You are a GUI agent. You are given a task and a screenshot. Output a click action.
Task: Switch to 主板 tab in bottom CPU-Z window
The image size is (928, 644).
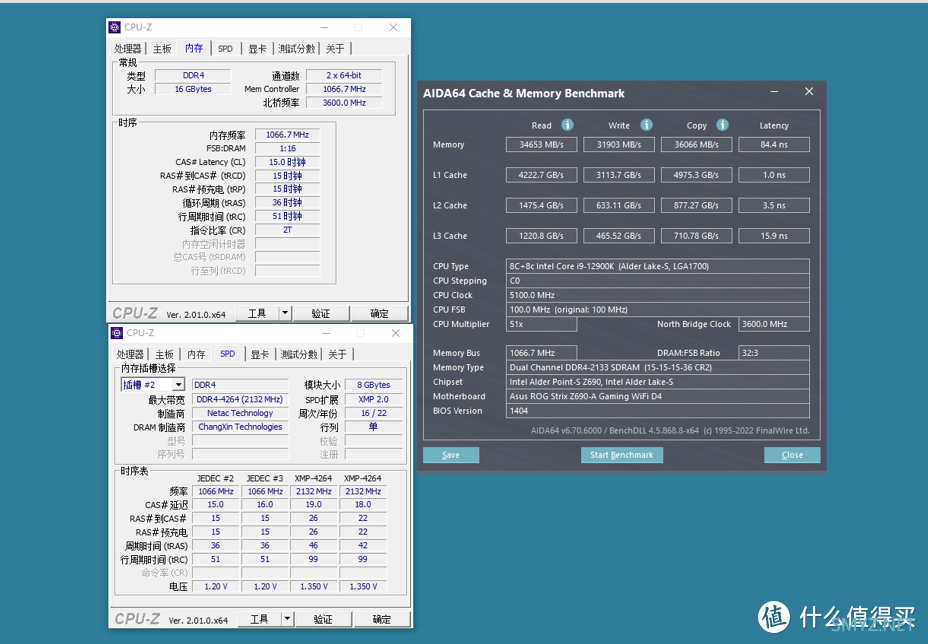[165, 355]
